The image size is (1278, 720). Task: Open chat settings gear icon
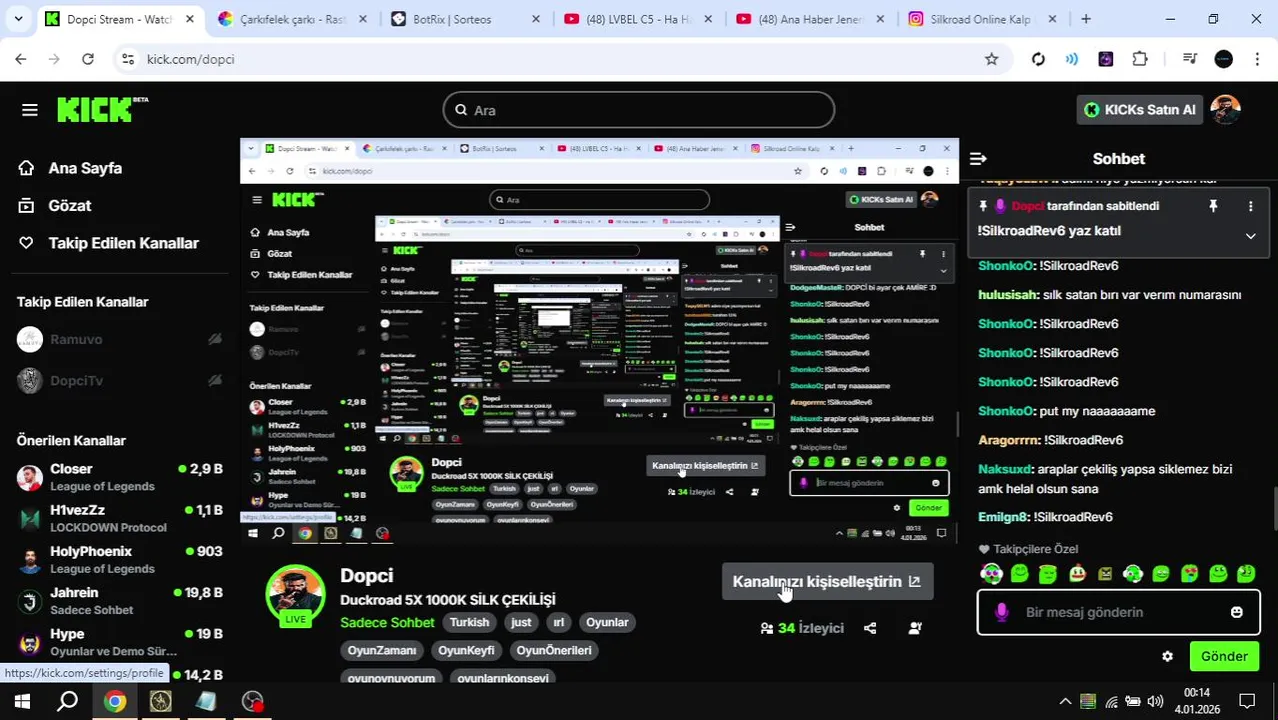1167,656
